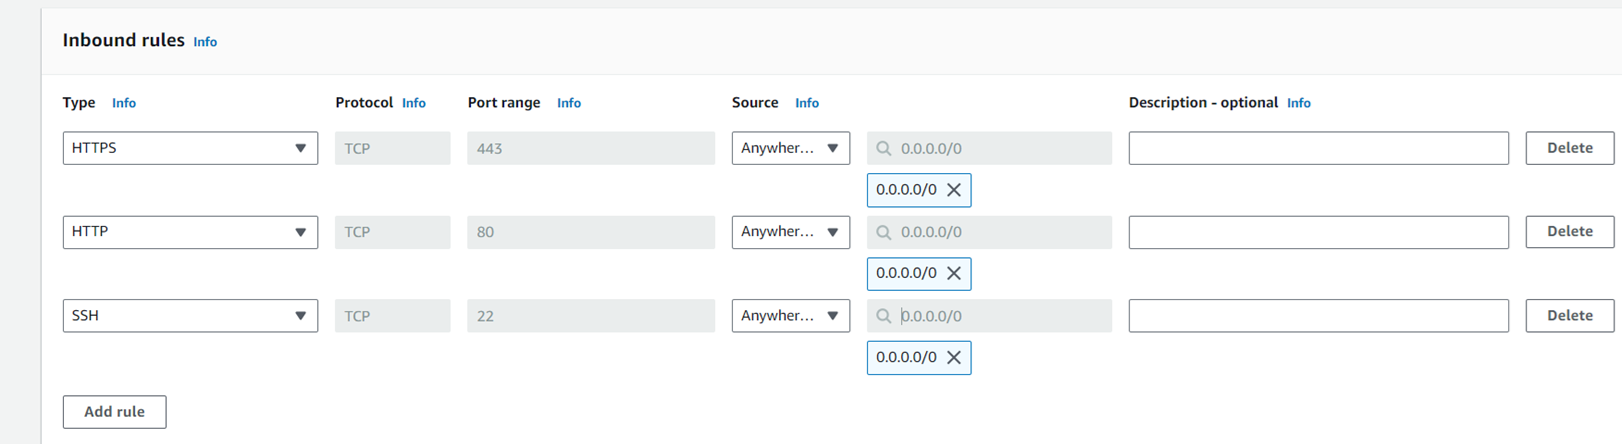Expand Source dropdown for HTTPS rule

[x=790, y=148]
